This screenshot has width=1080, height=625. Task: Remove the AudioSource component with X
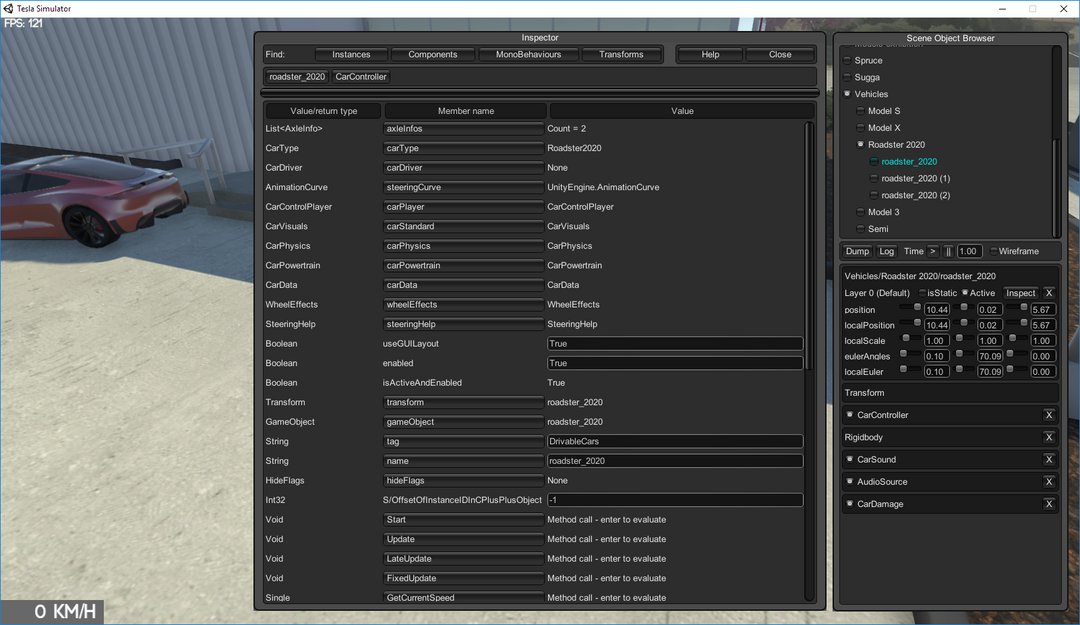(x=1049, y=482)
